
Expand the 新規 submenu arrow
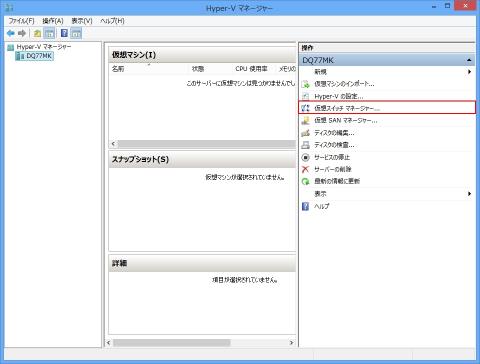tap(469, 72)
